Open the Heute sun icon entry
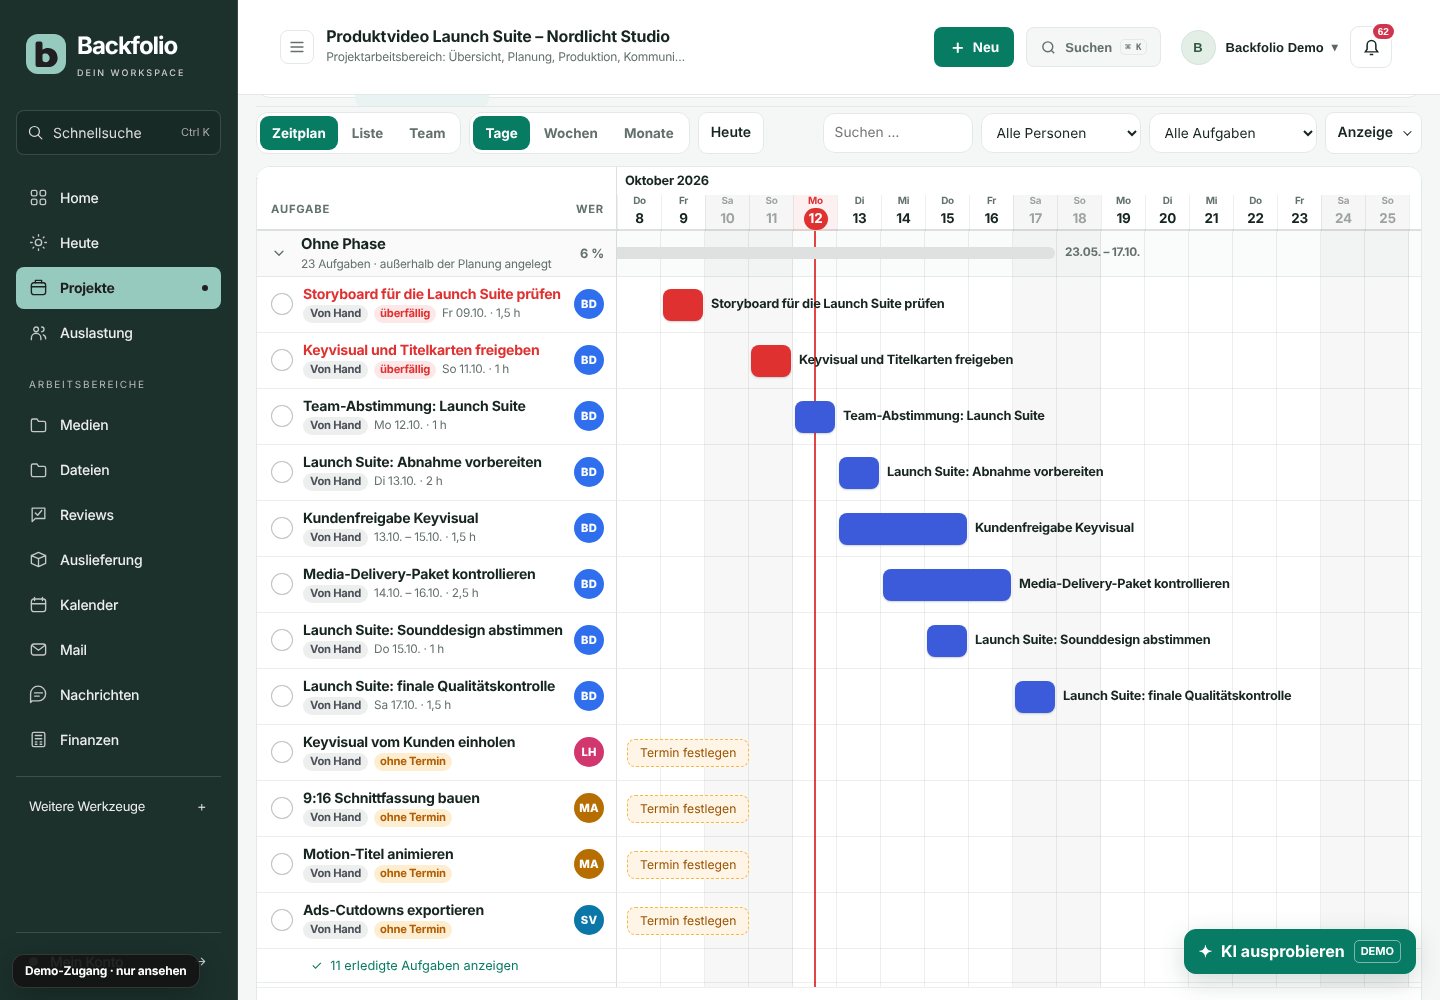 pyautogui.click(x=118, y=243)
